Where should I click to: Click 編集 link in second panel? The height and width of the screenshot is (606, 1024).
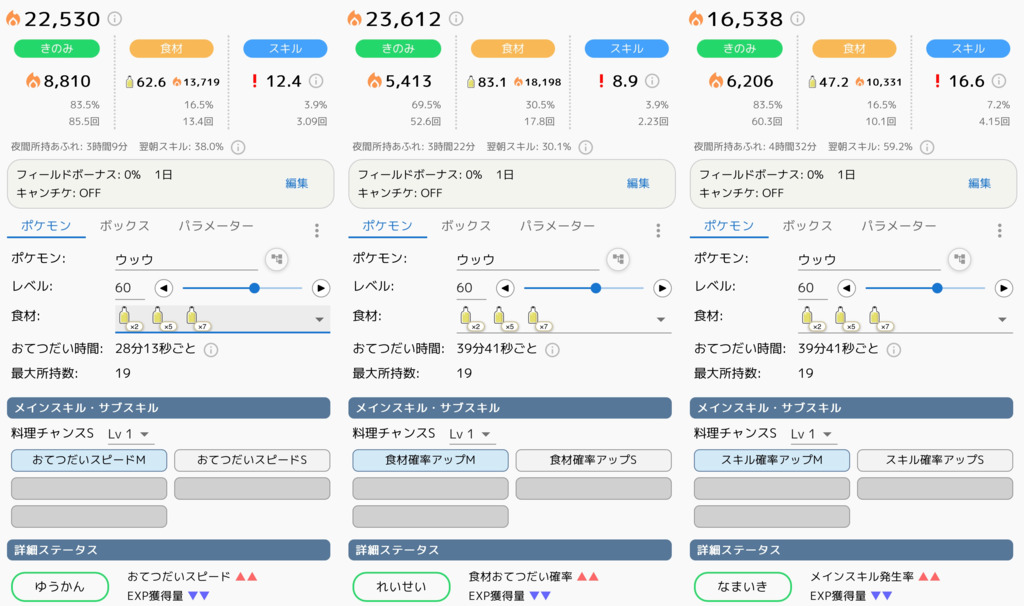638,183
